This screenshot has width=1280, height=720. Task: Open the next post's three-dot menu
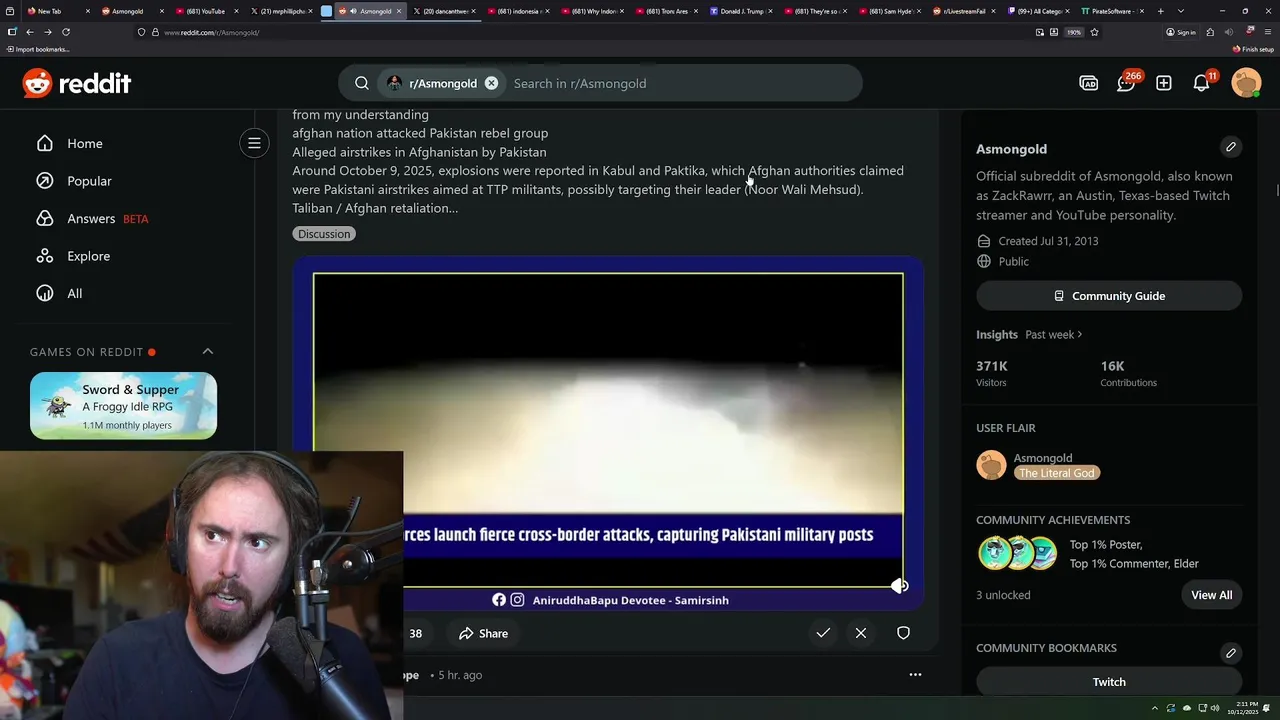(x=915, y=675)
